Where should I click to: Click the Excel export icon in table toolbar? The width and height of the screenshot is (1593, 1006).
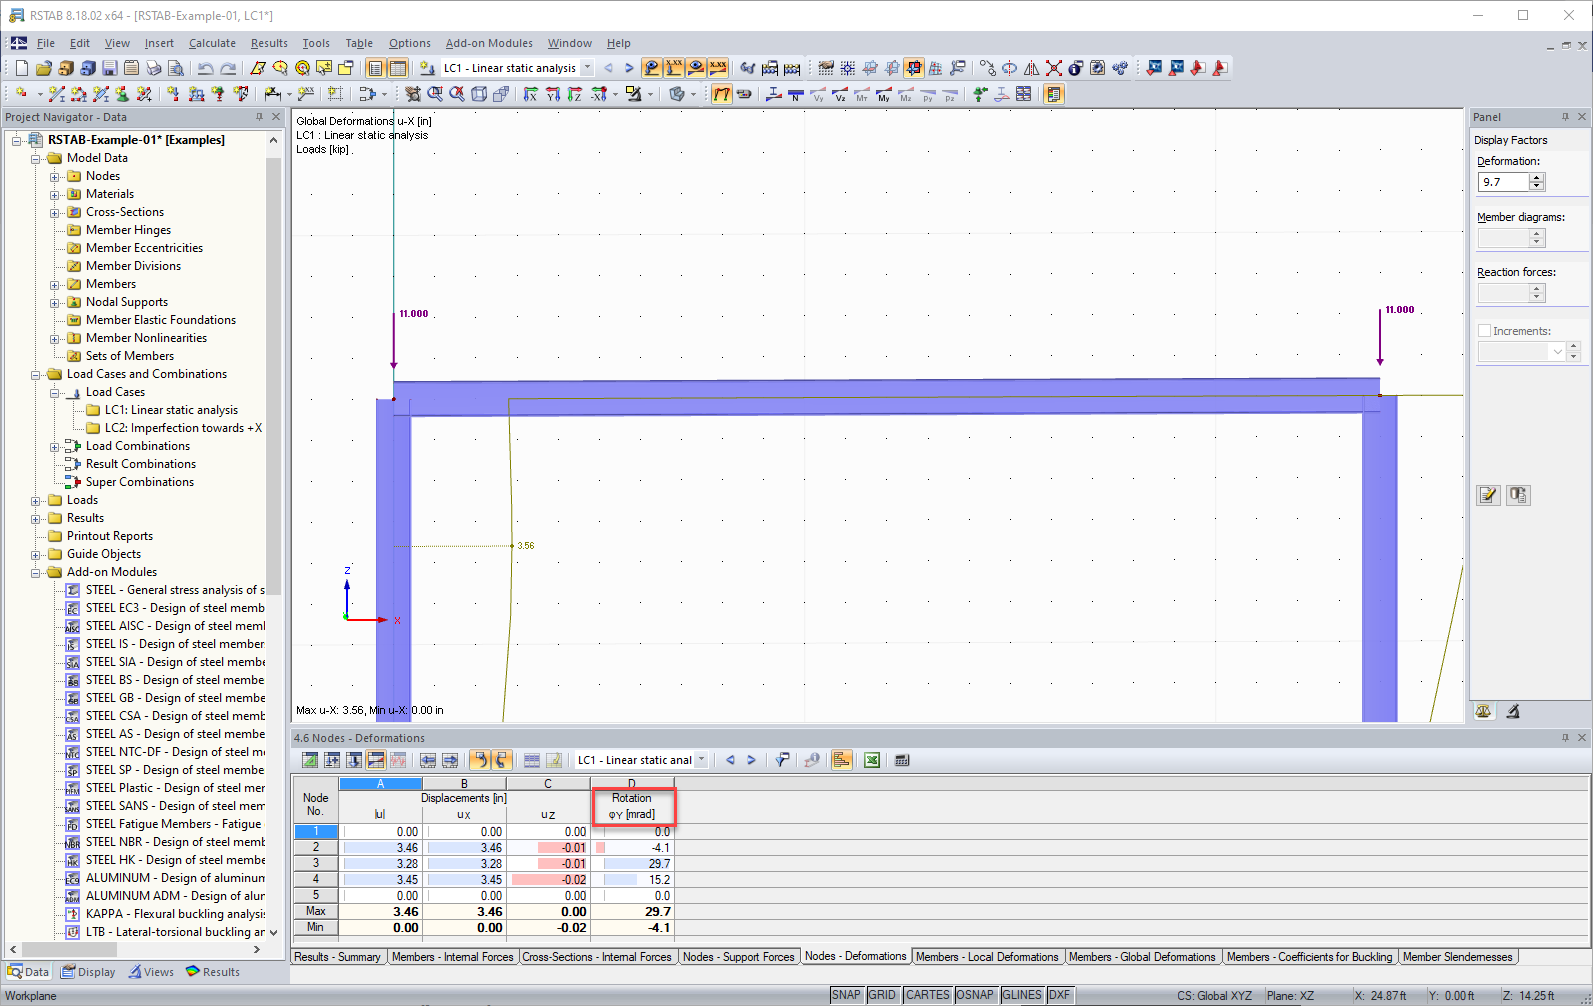tap(872, 760)
